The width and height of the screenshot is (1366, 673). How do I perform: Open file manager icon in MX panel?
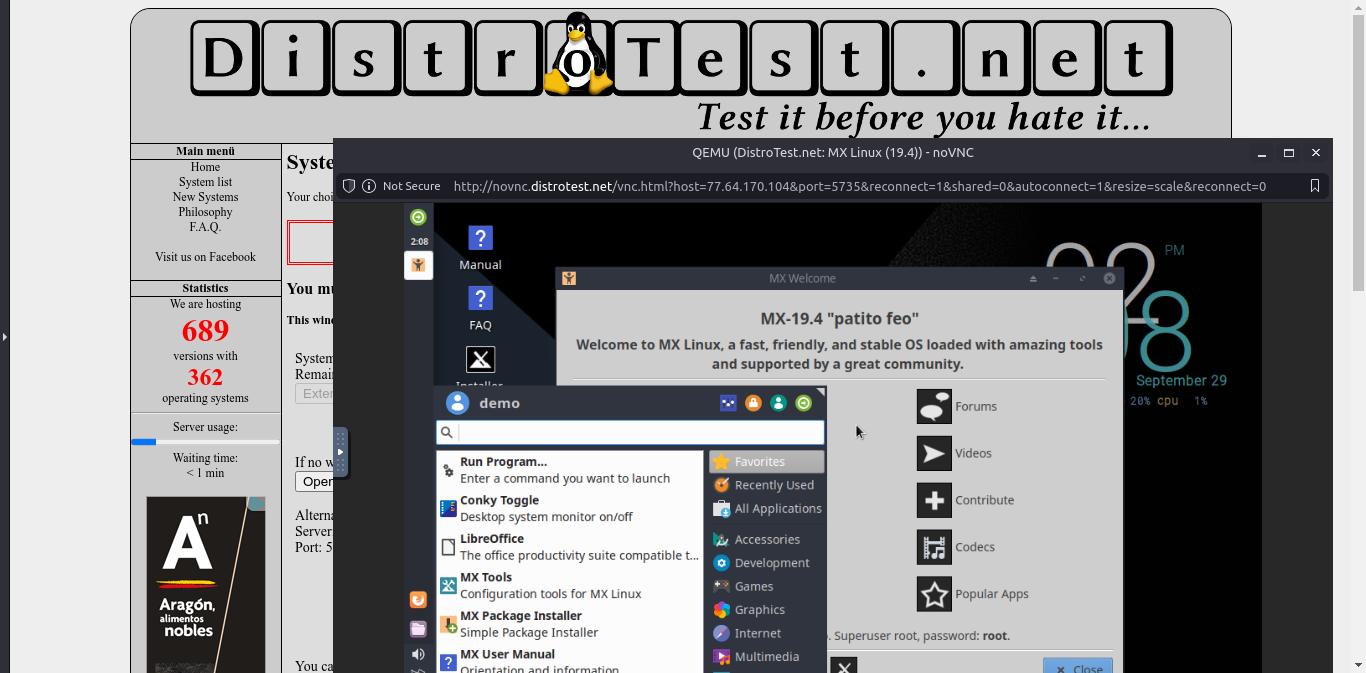[x=418, y=629]
